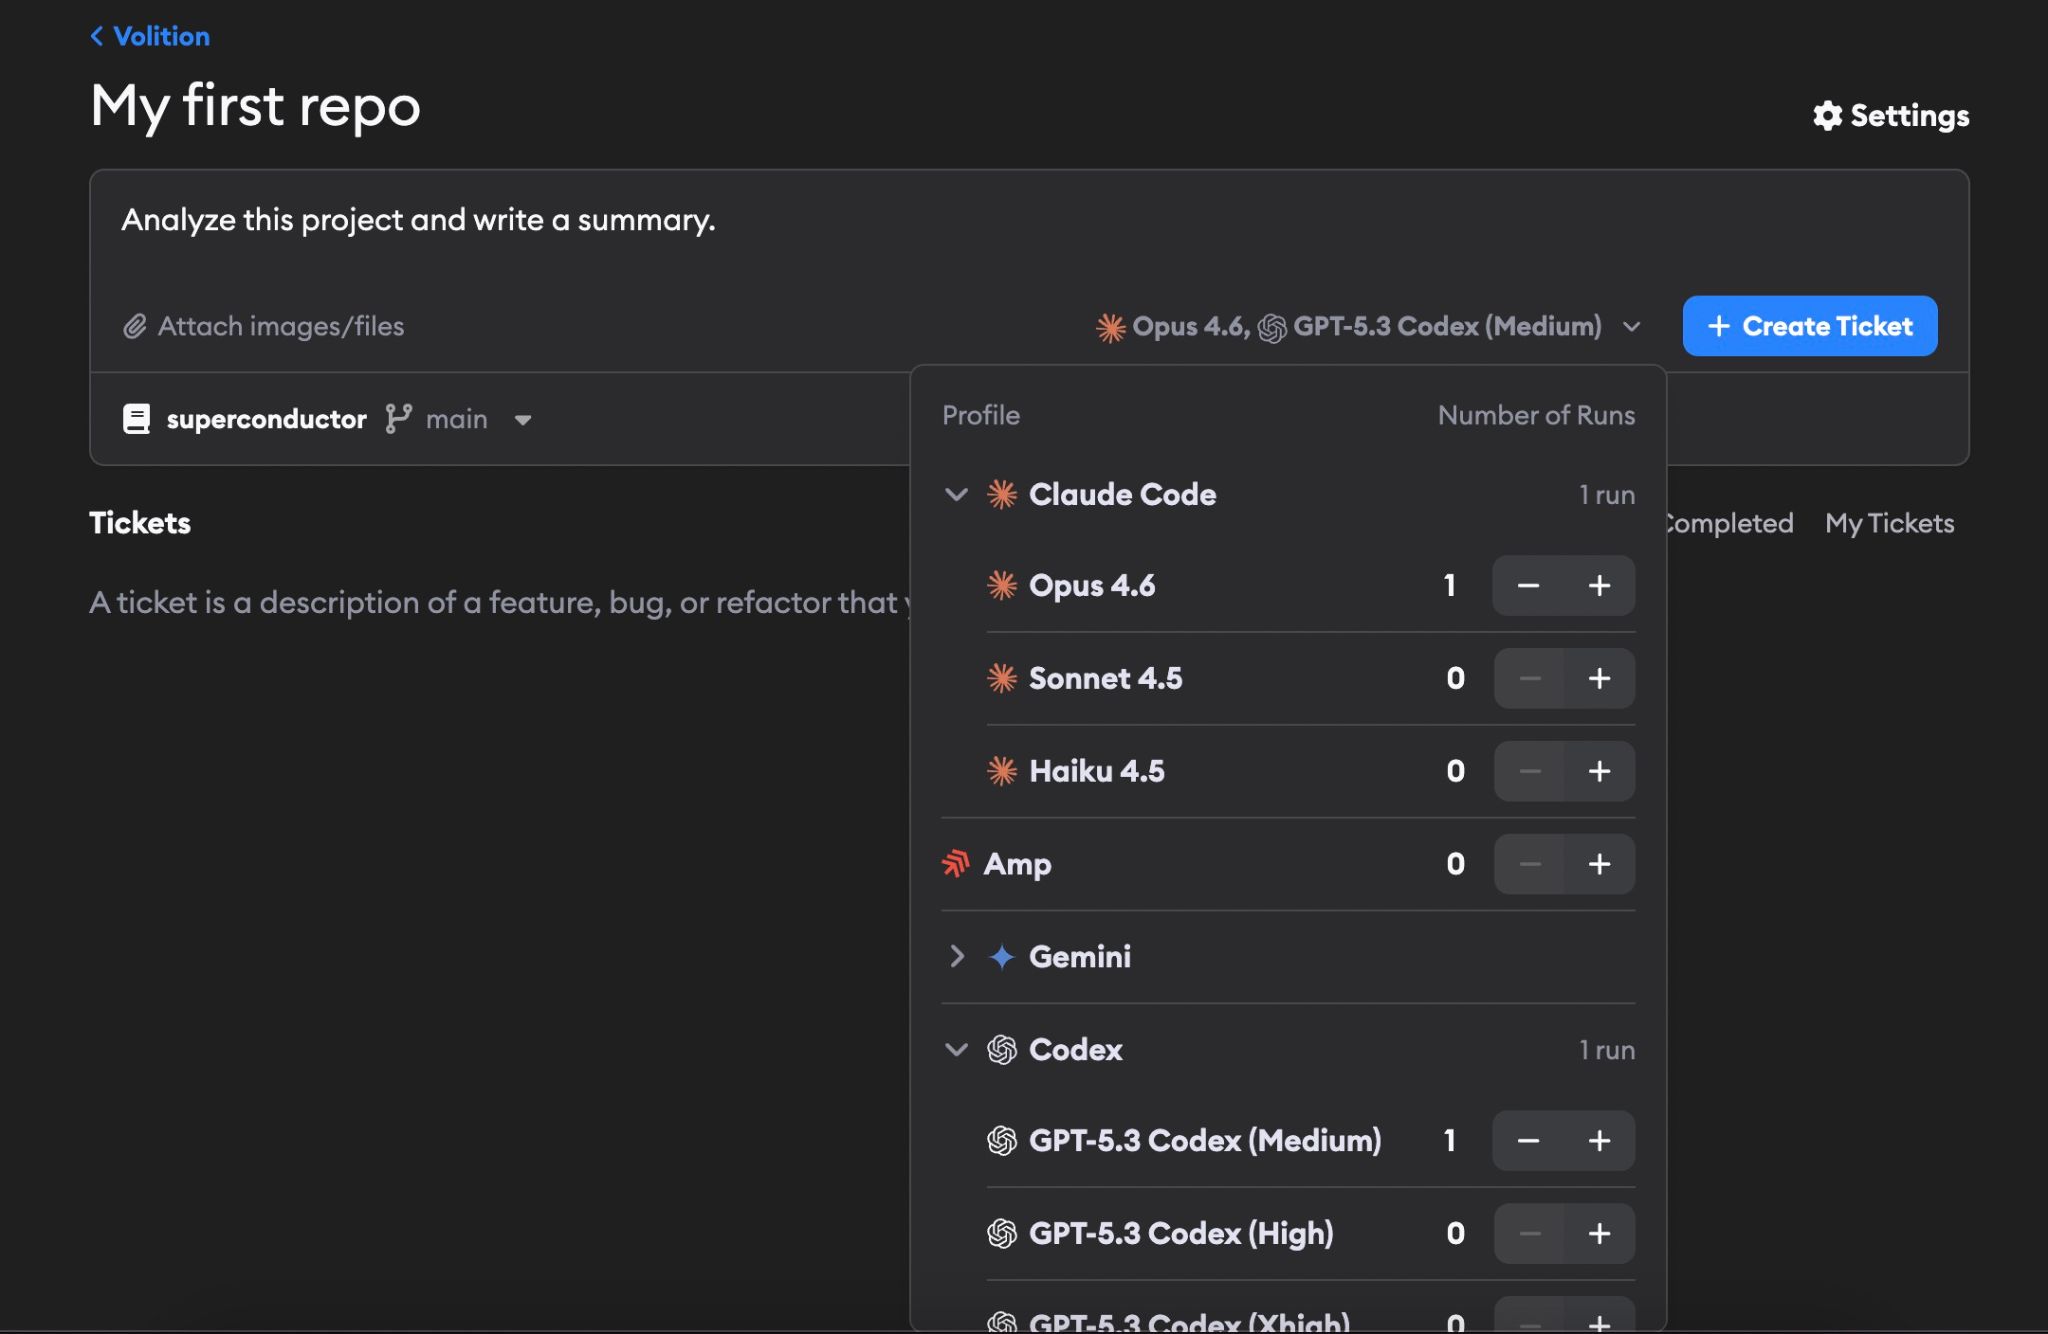This screenshot has width=2048, height=1334.
Task: Increase Sonnet 4.5 runs with plus button
Action: [1600, 678]
